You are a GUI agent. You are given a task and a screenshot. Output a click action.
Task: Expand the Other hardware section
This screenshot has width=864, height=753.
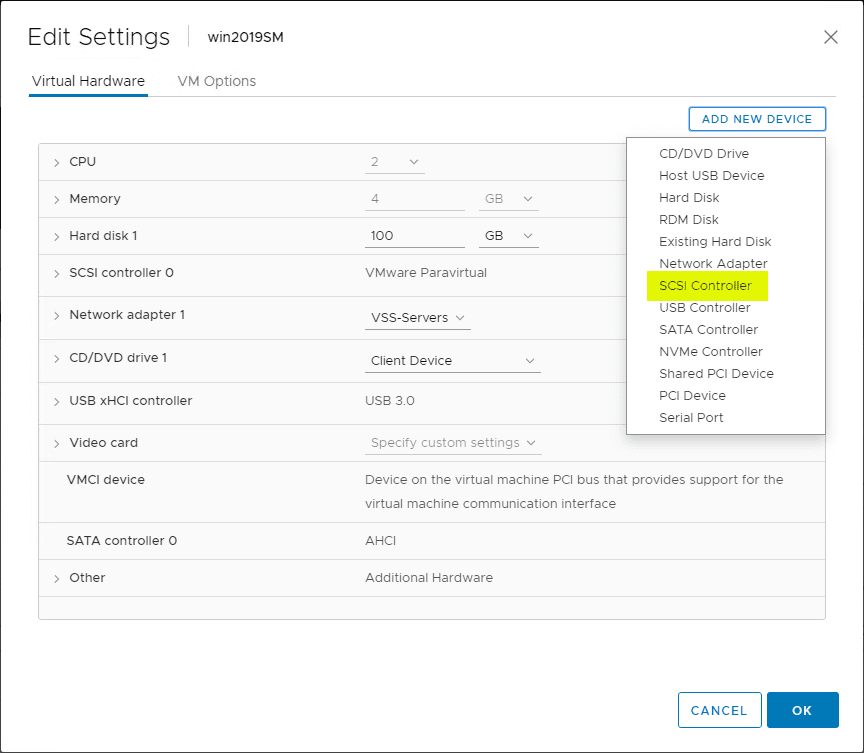pyautogui.click(x=59, y=577)
